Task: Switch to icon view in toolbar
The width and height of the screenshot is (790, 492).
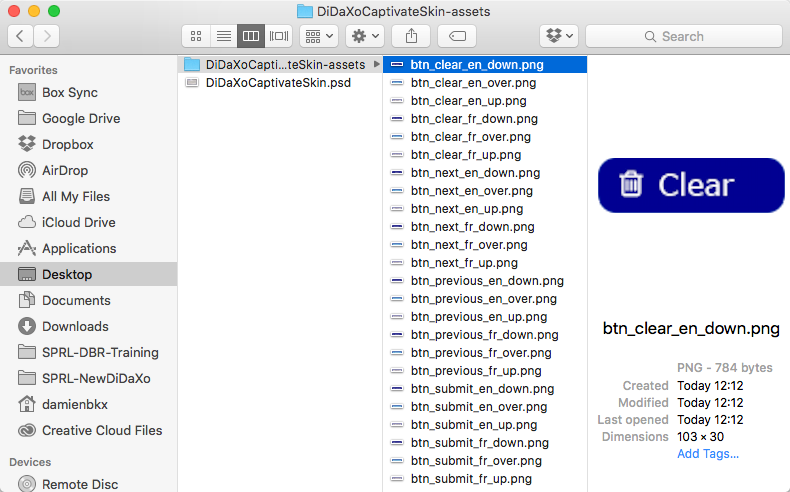Action: (x=196, y=36)
